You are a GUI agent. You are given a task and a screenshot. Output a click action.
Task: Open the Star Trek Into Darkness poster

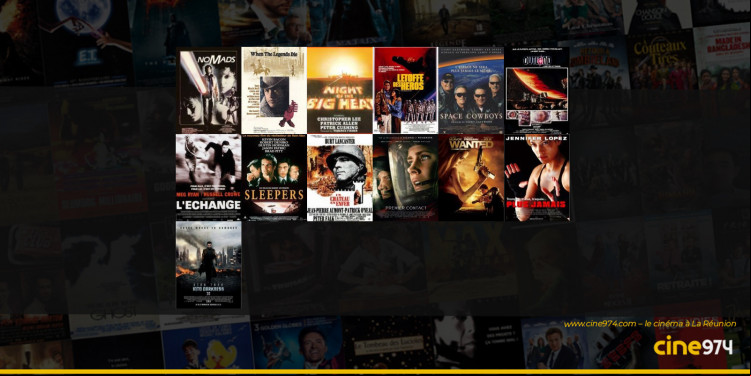(209, 264)
